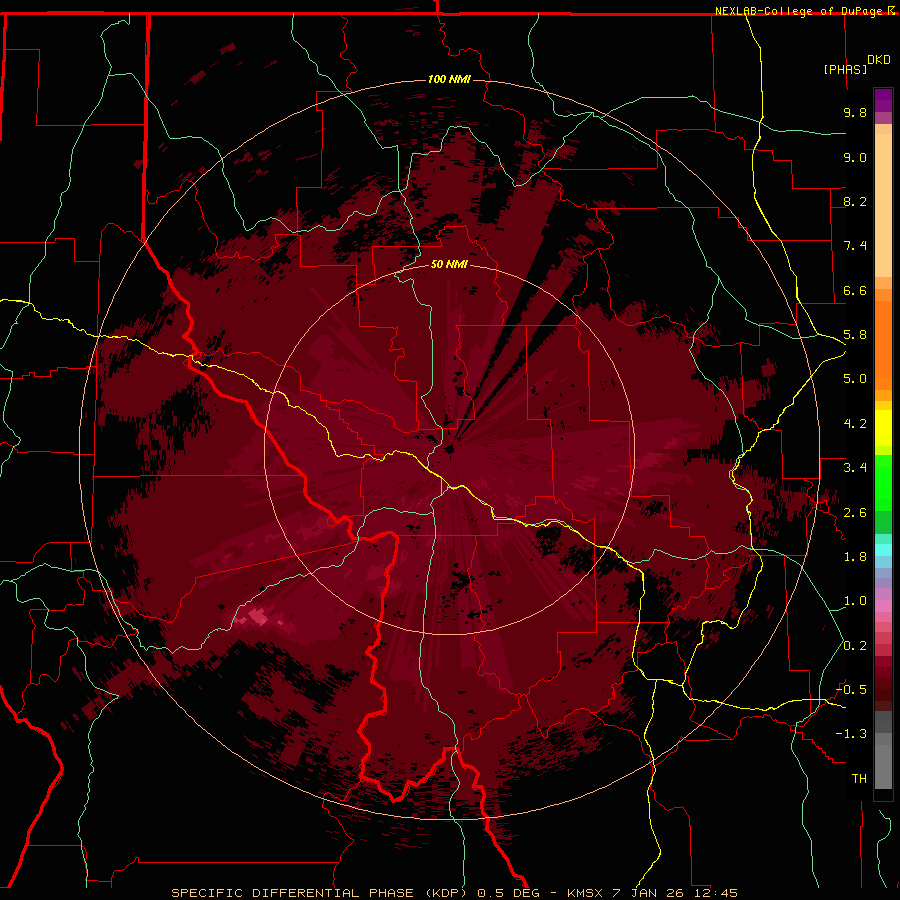The image size is (900, 900).
Task: Click the 5.0 value on the scale
Action: (855, 379)
